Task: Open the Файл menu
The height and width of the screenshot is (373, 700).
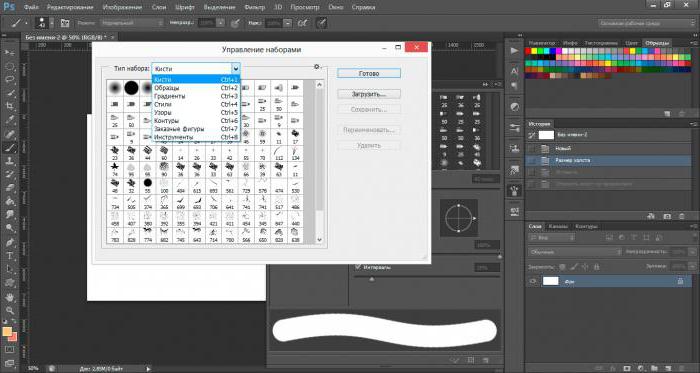Action: 30,7
